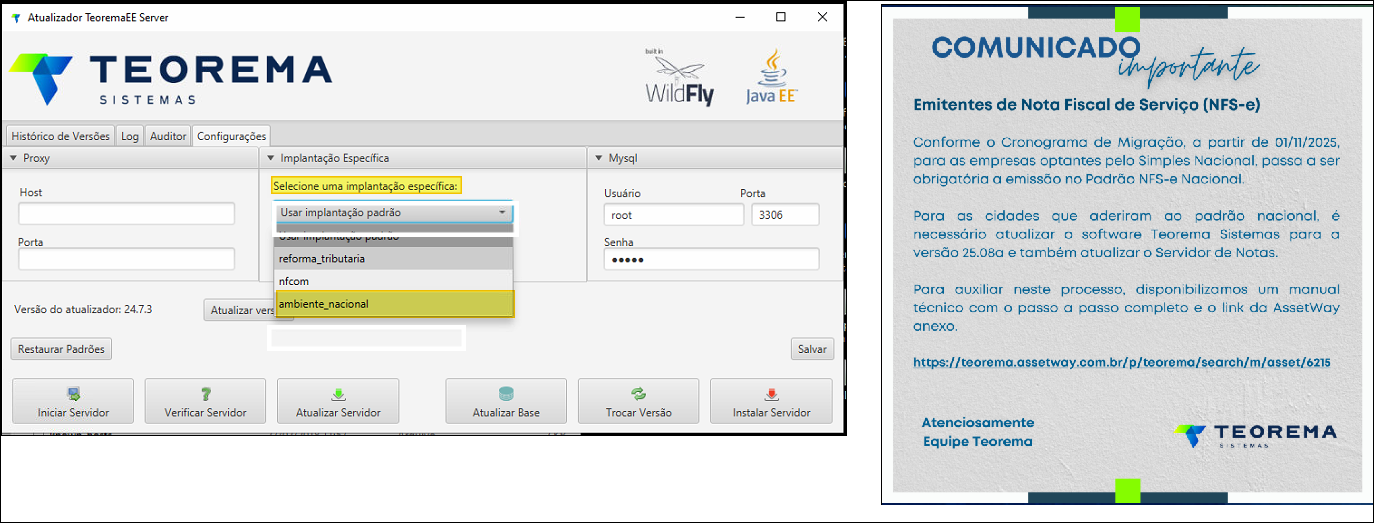Click the Iniciar Servidor button icon
The height and width of the screenshot is (523, 1374).
73,394
